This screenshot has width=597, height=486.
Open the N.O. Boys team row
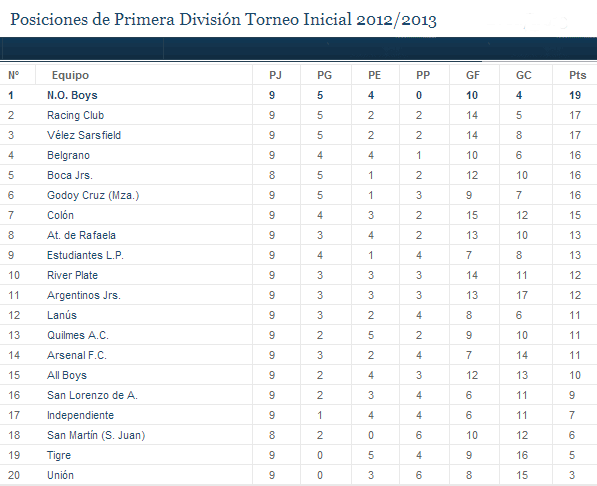point(298,95)
